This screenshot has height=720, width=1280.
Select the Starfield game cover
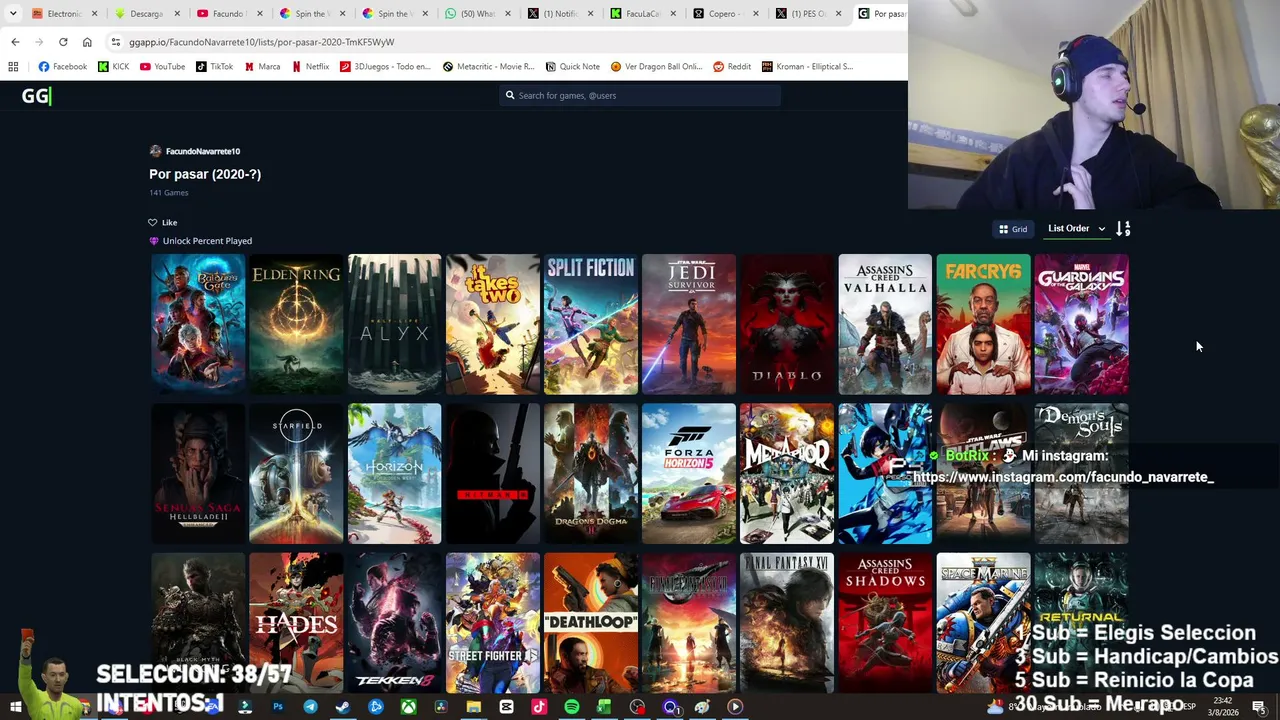pyautogui.click(x=296, y=474)
